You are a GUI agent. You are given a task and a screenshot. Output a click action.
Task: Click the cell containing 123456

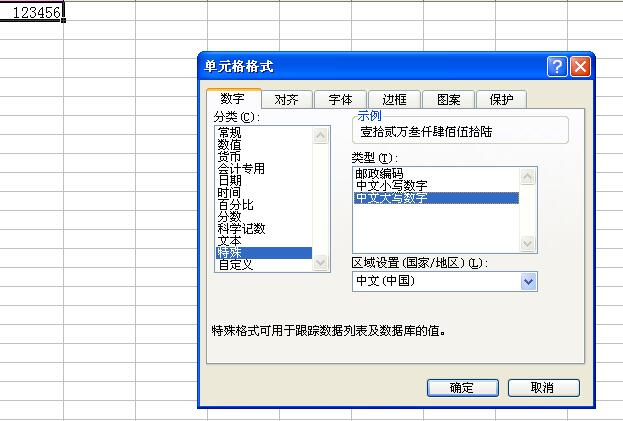click(x=32, y=13)
